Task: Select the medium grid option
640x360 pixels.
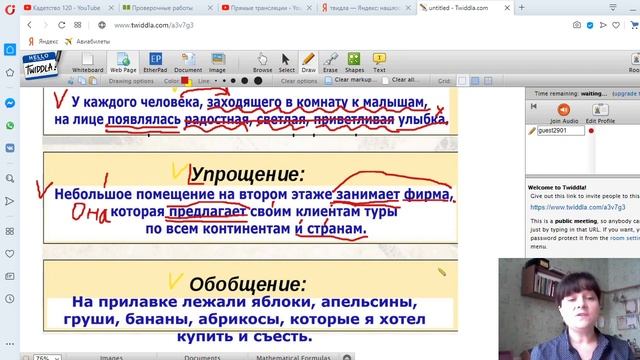Action: [x=475, y=81]
